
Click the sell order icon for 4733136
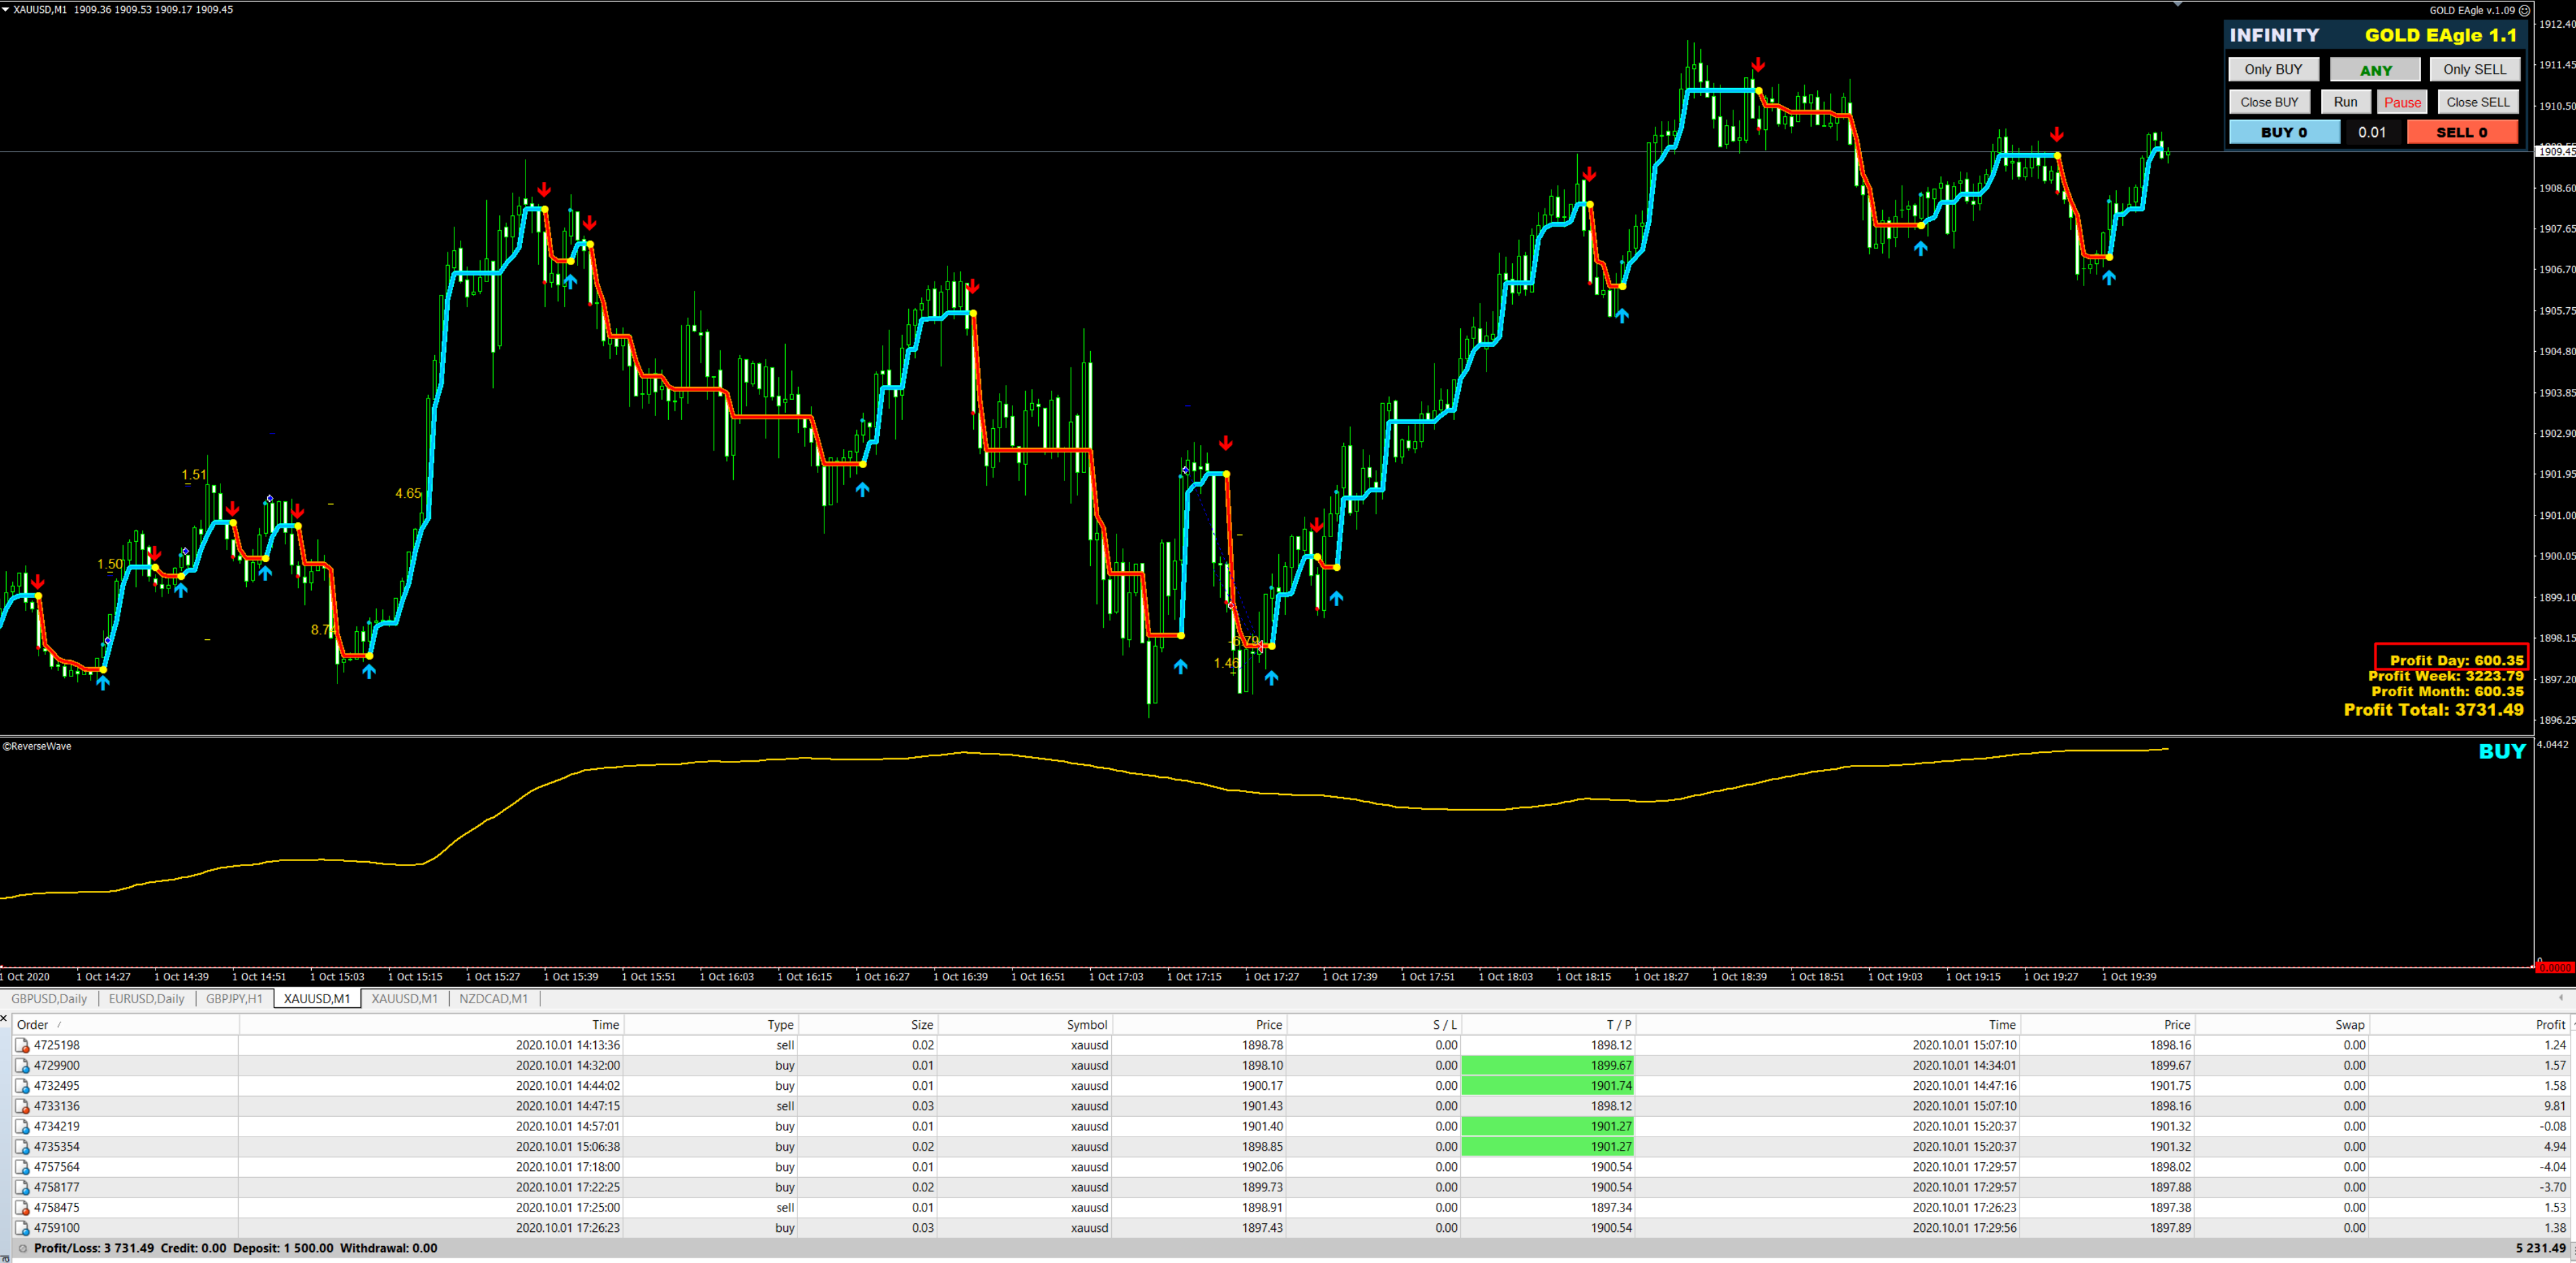tap(22, 1106)
